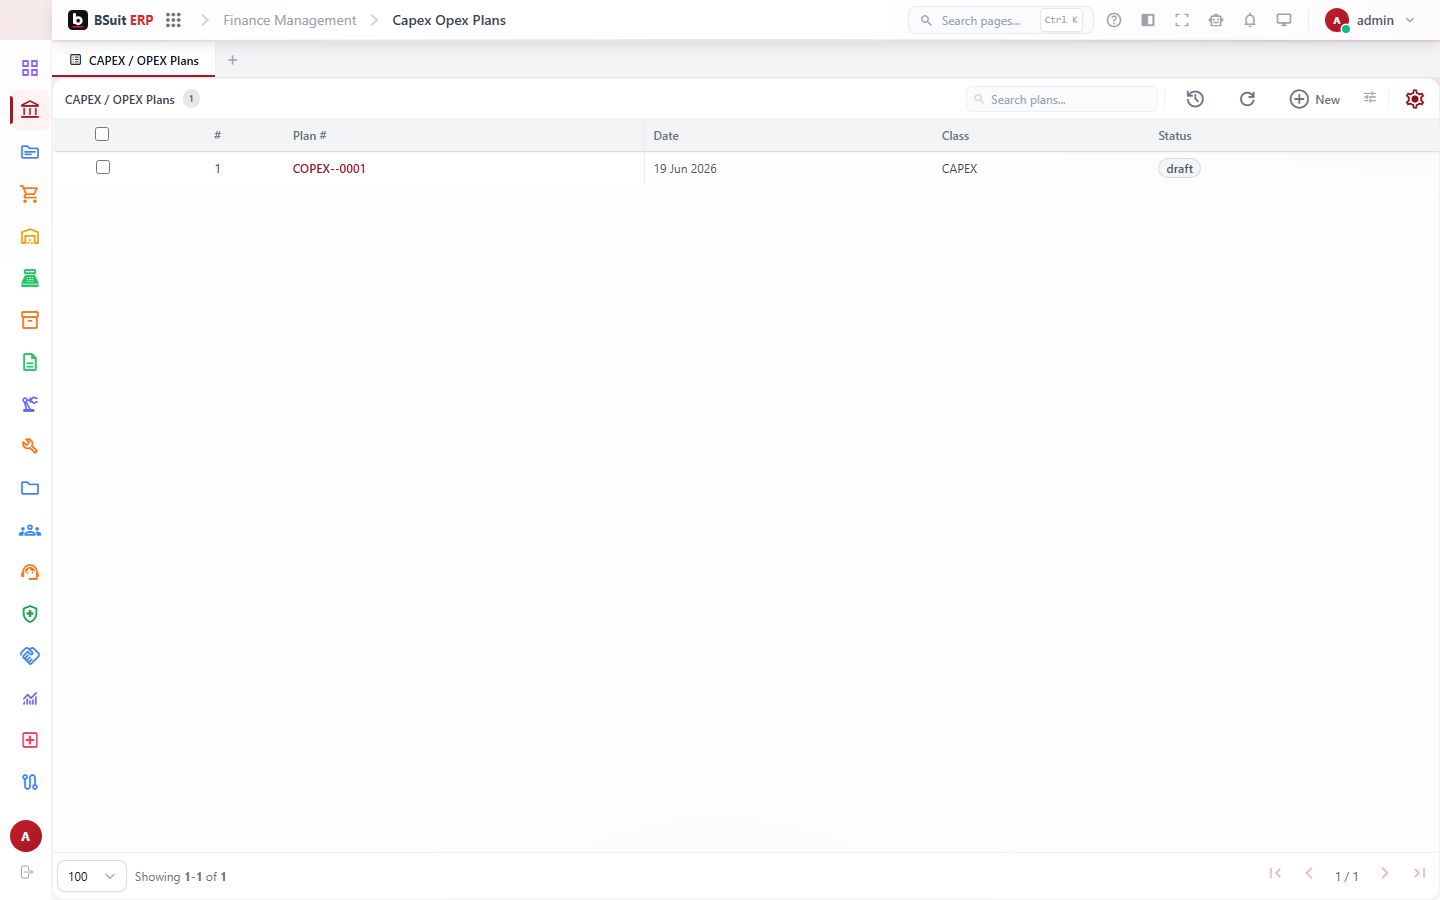Click the Capex Opex Plans breadcrumb
The width and height of the screenshot is (1440, 900).
click(x=449, y=20)
